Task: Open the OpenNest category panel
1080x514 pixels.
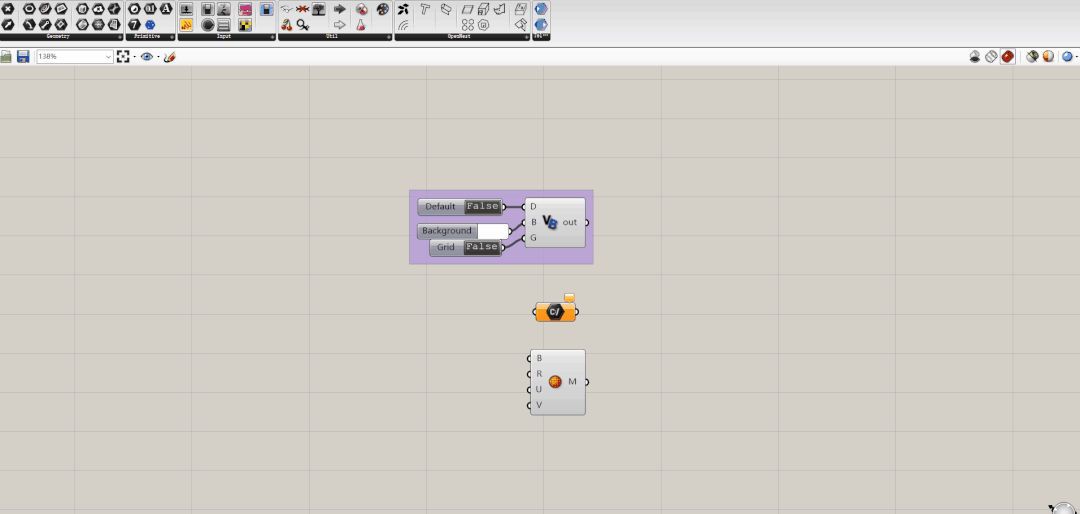Action: (x=461, y=37)
